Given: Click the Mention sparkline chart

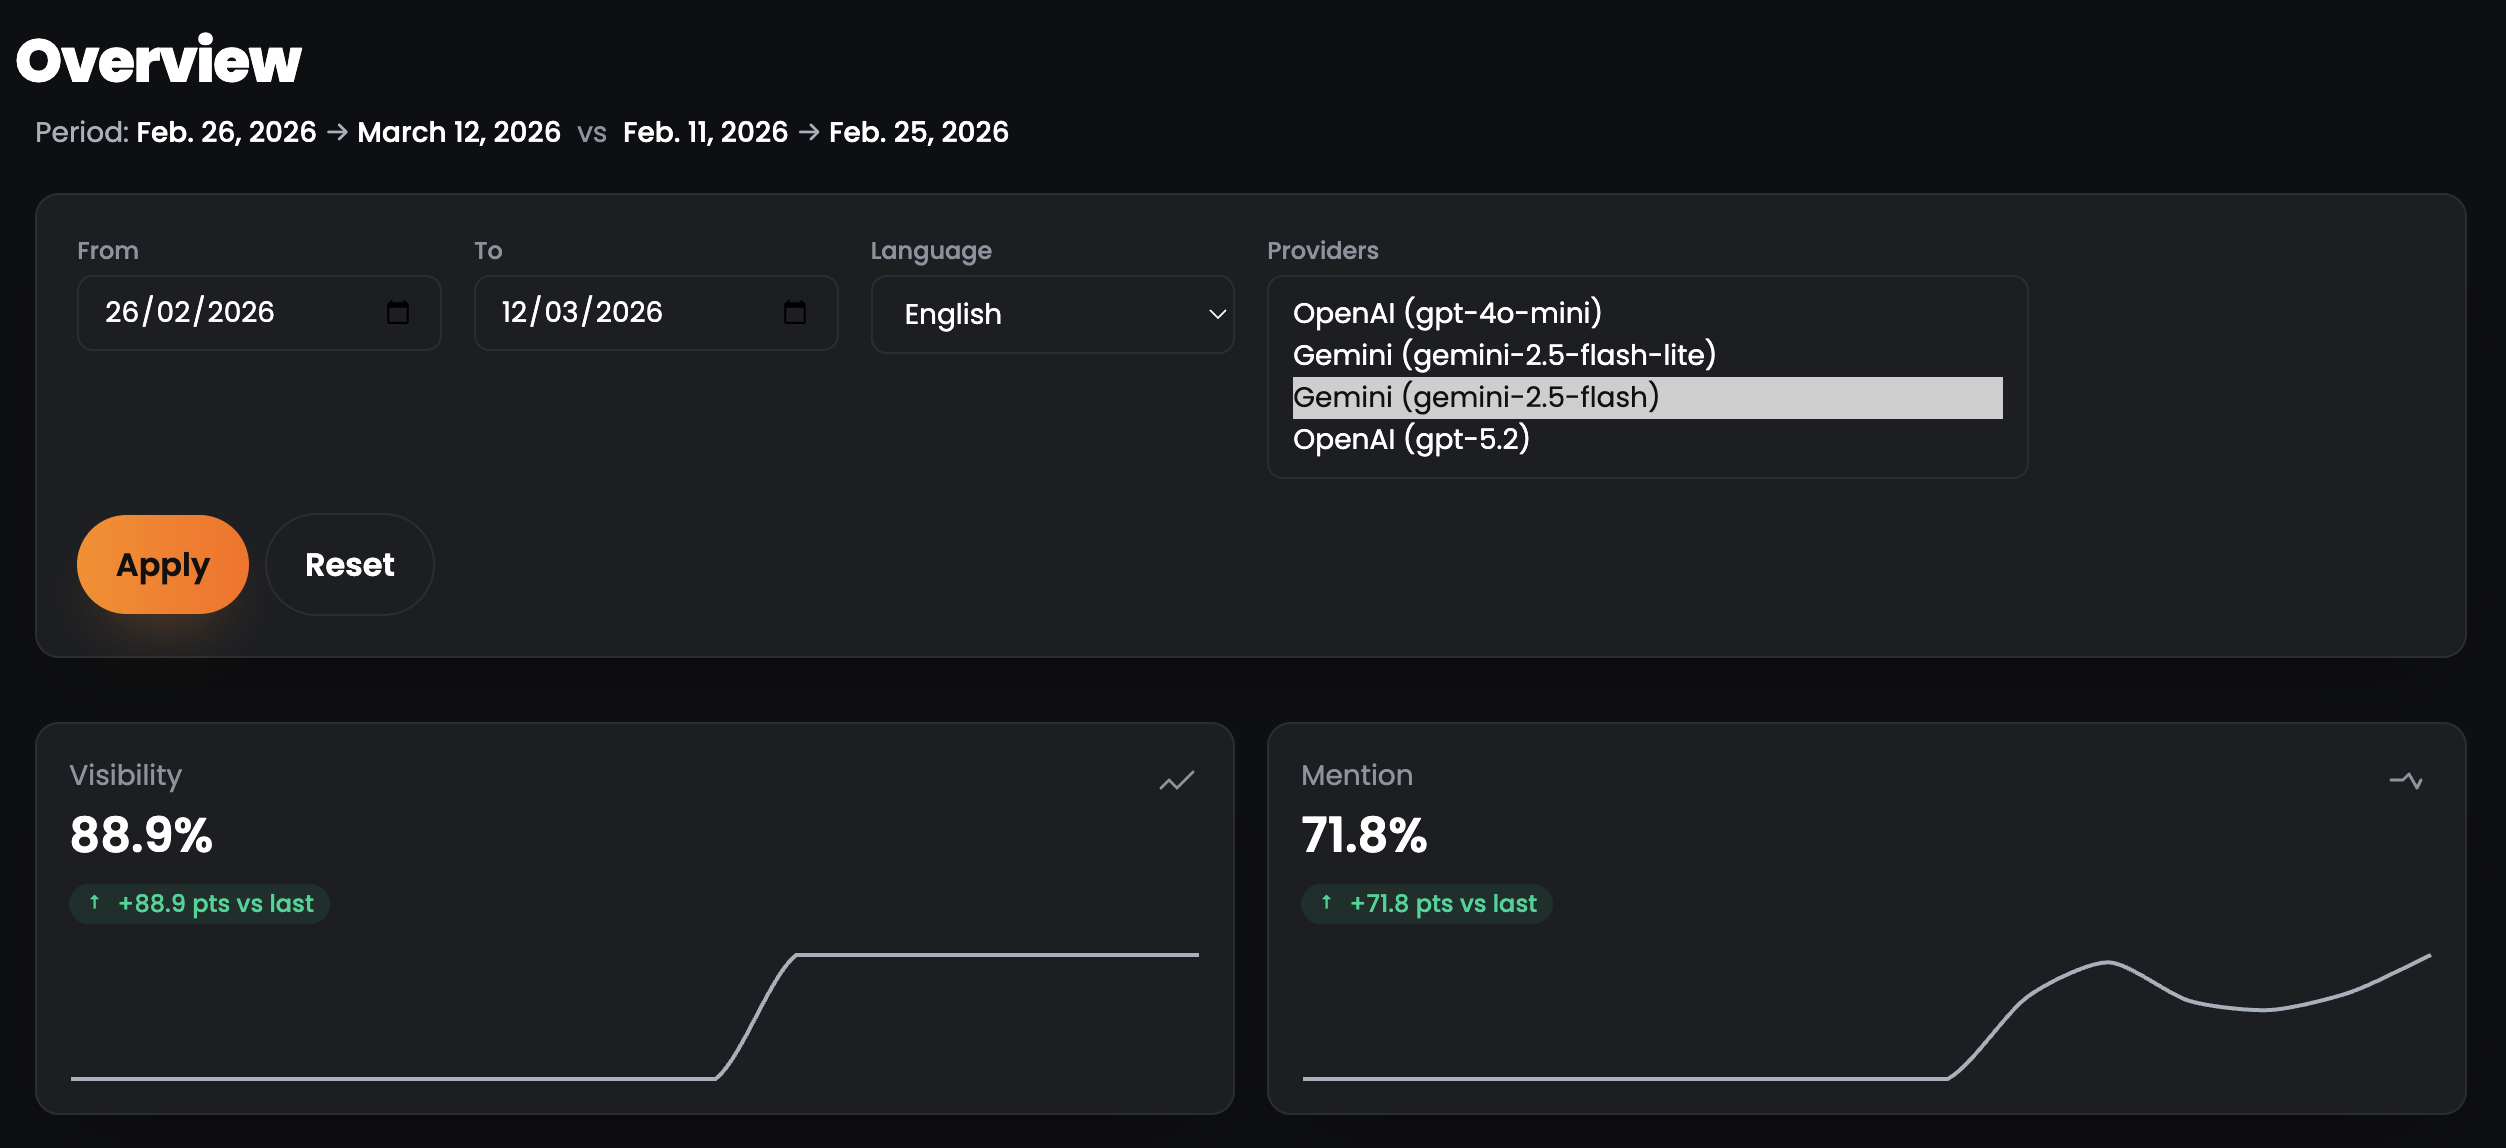Looking at the screenshot, I should point(1866,1015).
